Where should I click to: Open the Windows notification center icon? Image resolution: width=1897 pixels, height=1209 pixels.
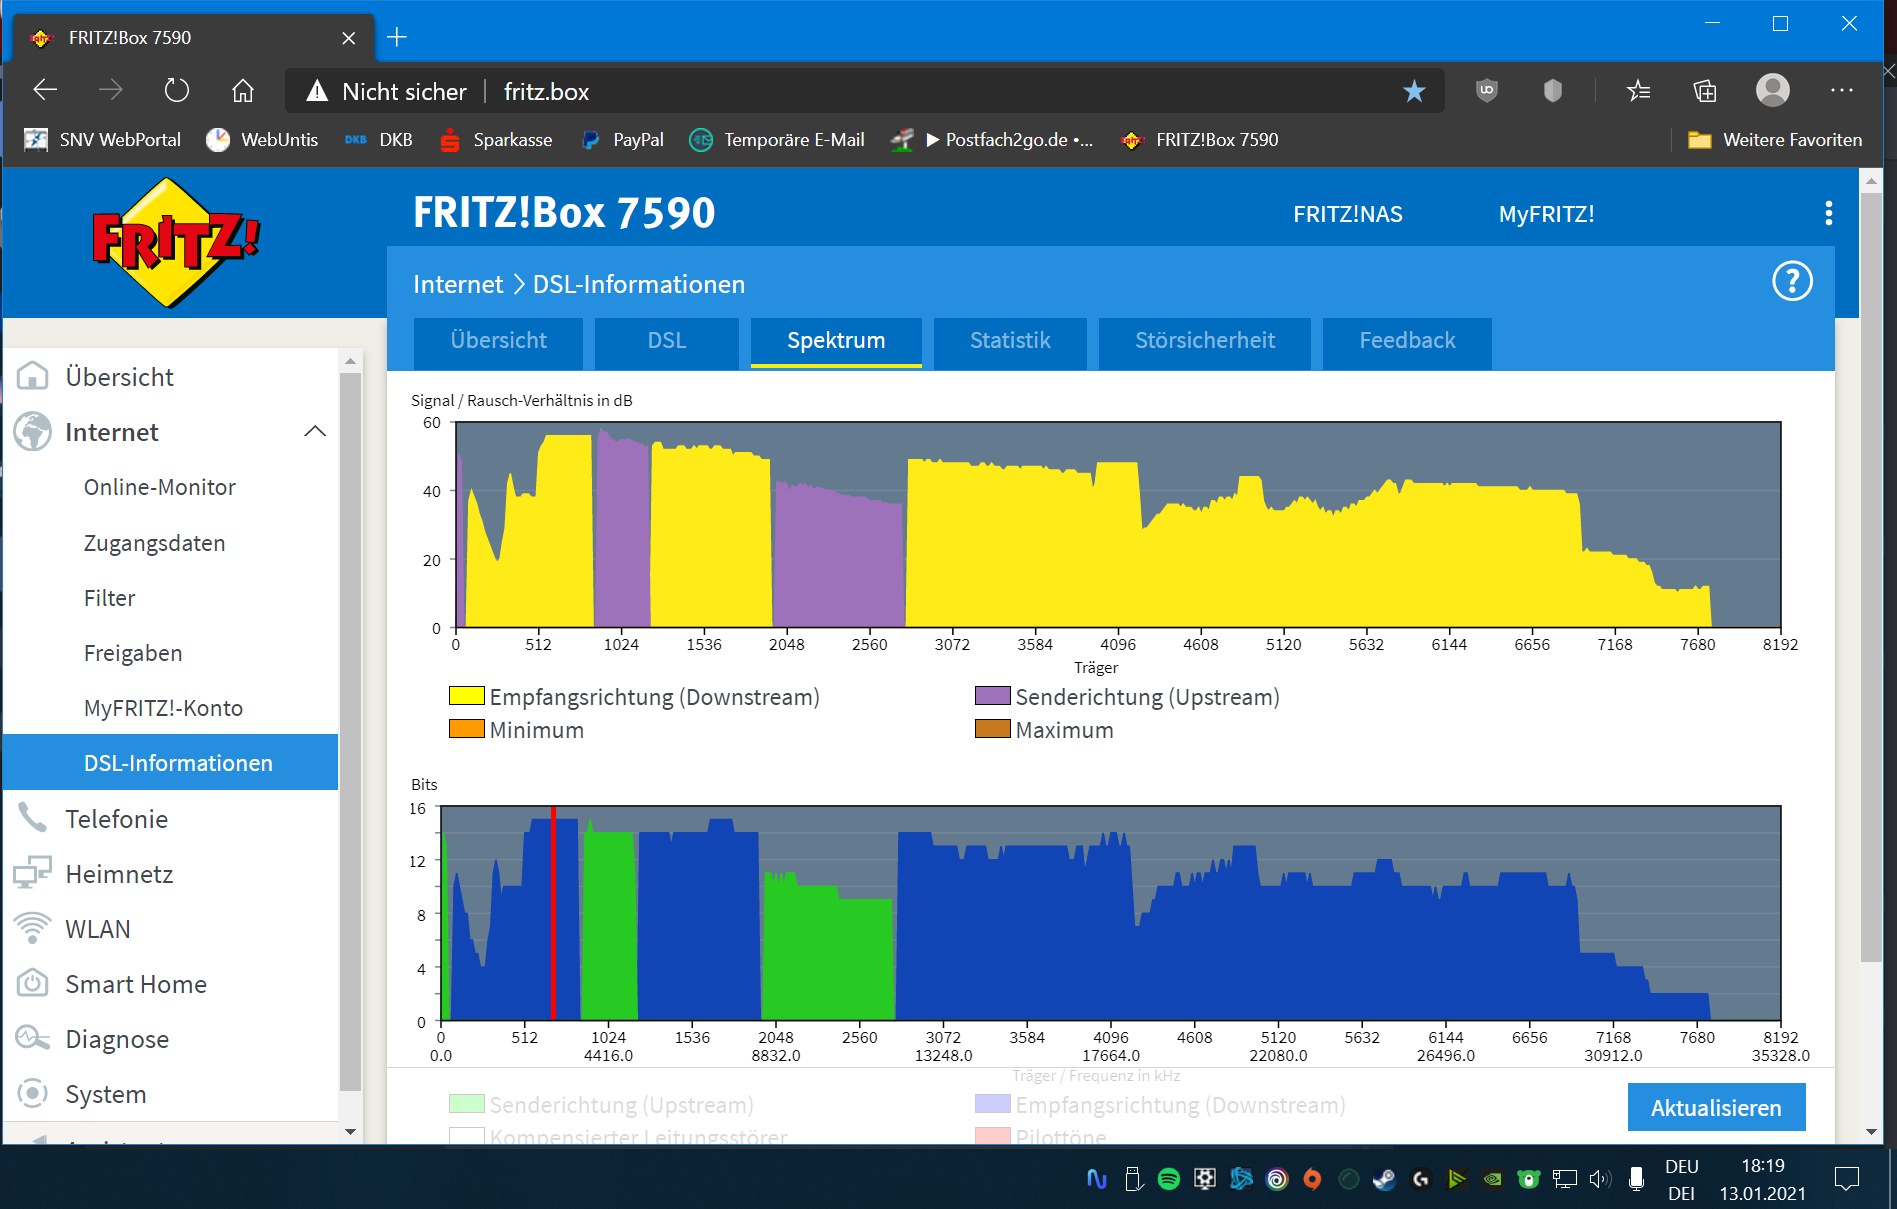tap(1847, 1179)
